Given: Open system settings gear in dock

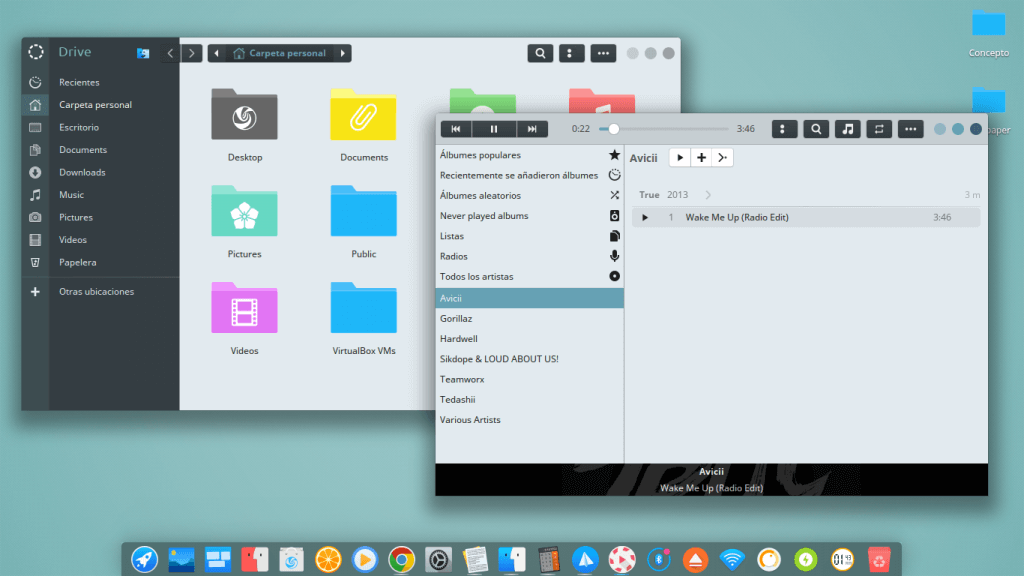Looking at the screenshot, I should [x=438, y=560].
